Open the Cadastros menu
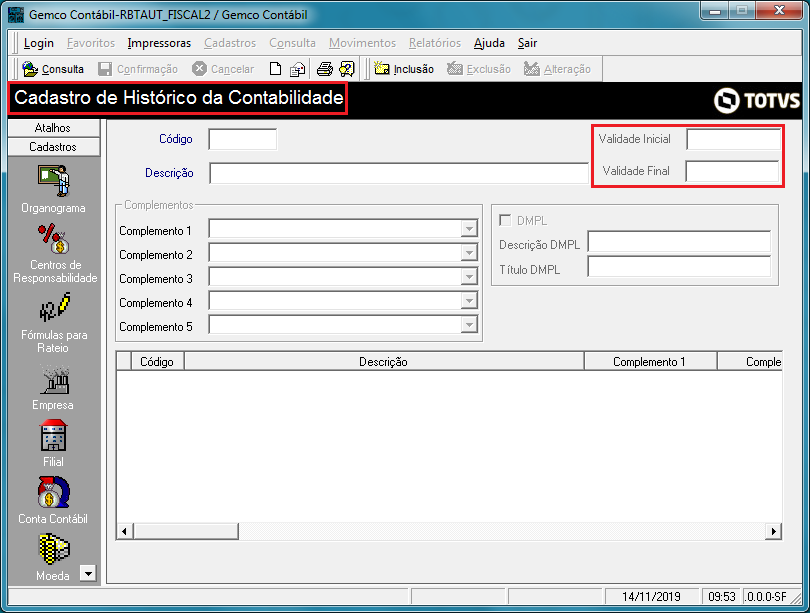The height and width of the screenshot is (613, 810). (230, 43)
